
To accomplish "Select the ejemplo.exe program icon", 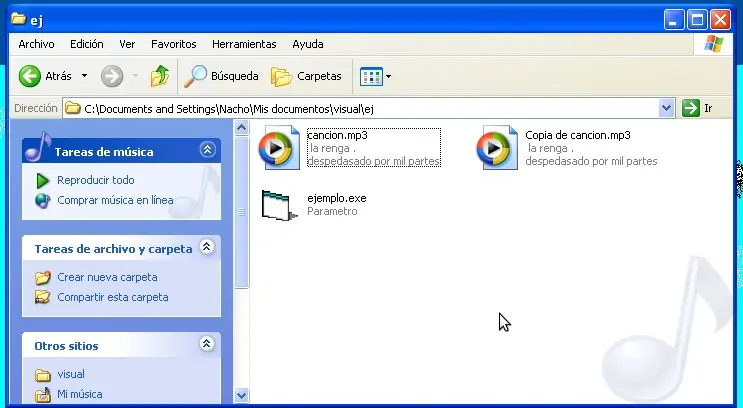I will 279,205.
